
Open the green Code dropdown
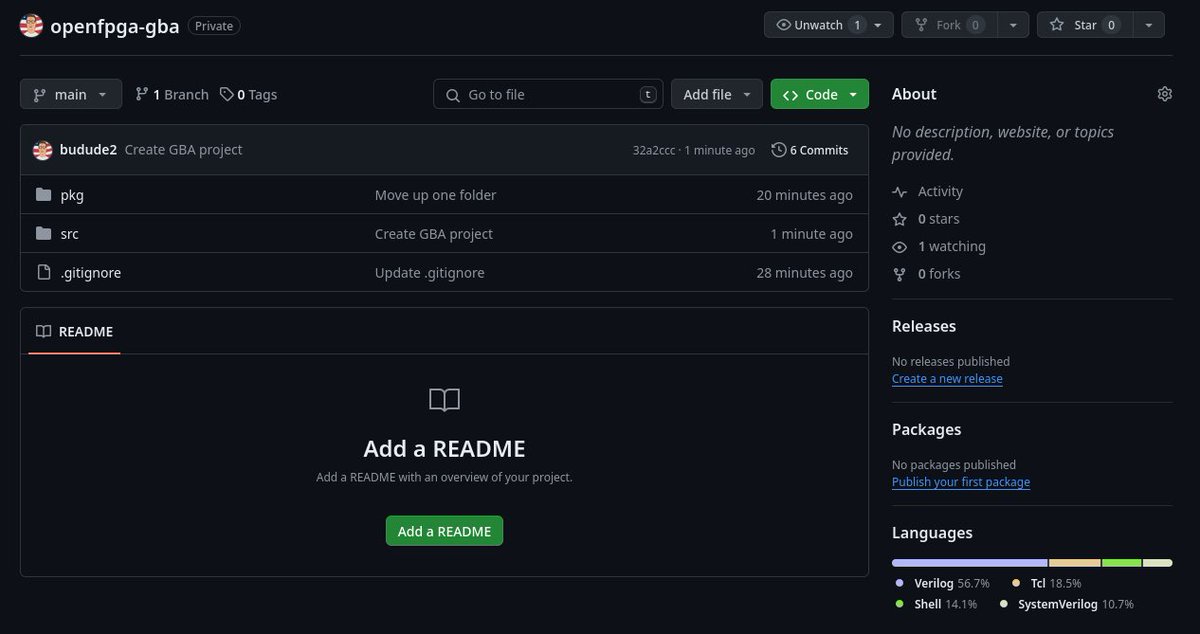coord(820,94)
